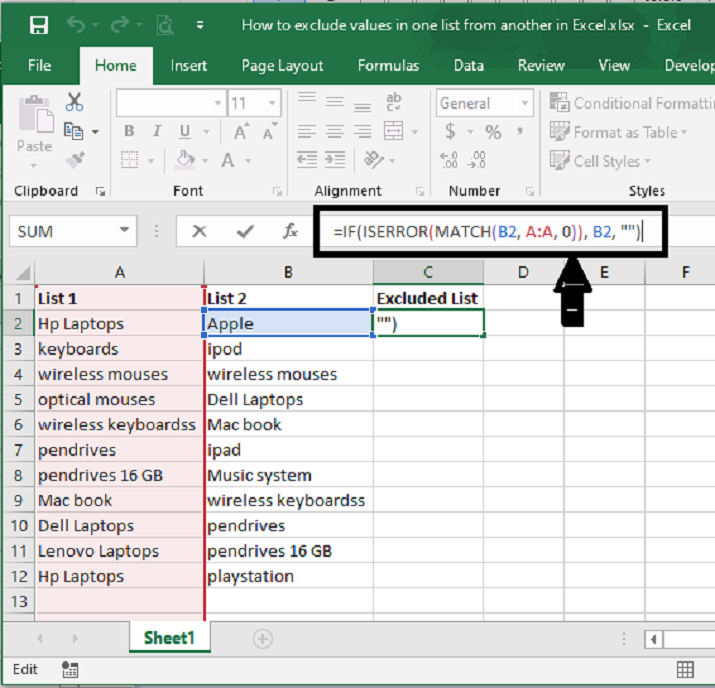Click the Orientation text-angle icon
Image resolution: width=715 pixels, height=688 pixels.
(x=373, y=160)
